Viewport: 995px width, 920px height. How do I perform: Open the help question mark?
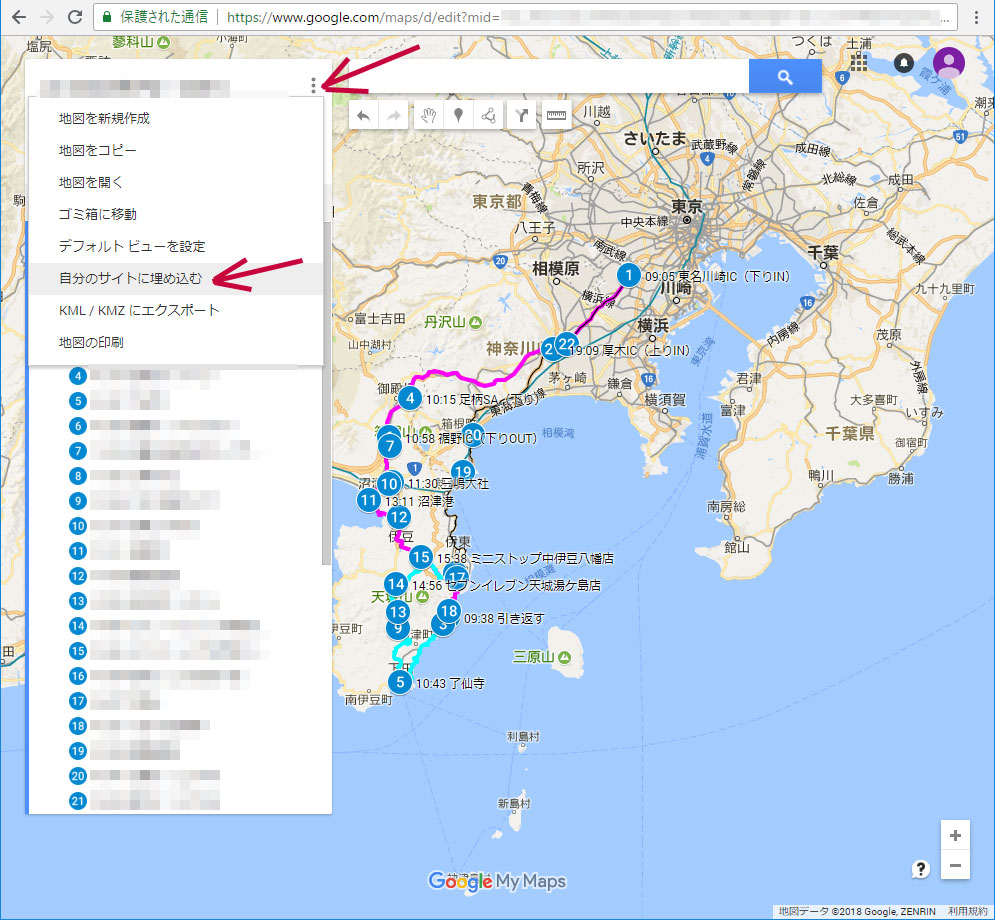click(x=920, y=869)
